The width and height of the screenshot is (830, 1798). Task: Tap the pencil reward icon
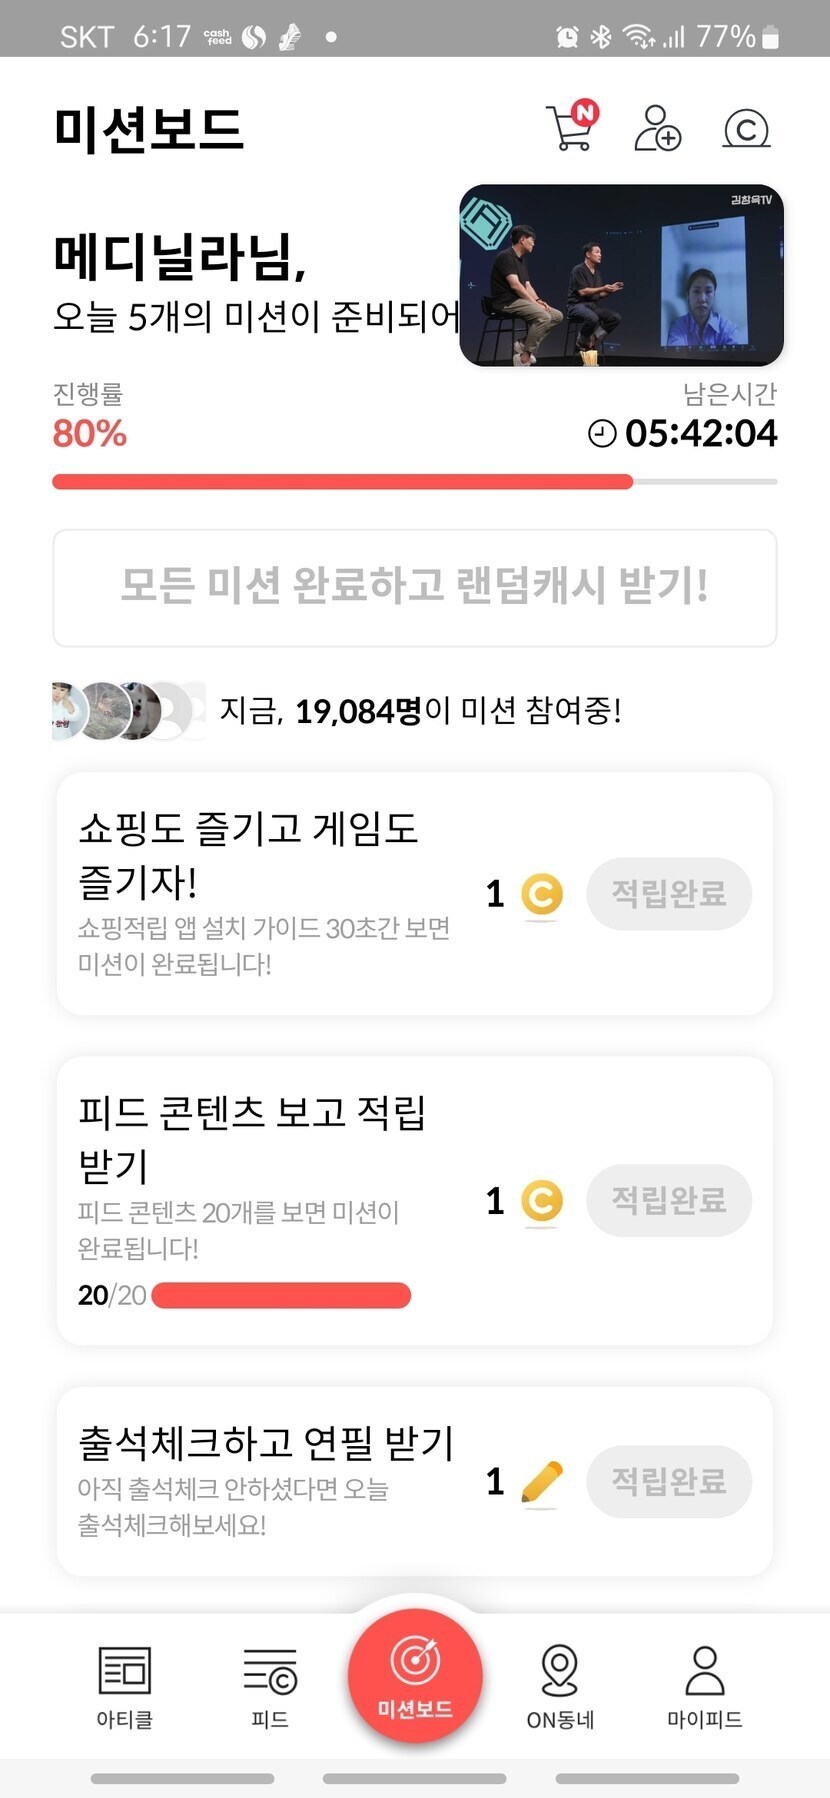(542, 1481)
